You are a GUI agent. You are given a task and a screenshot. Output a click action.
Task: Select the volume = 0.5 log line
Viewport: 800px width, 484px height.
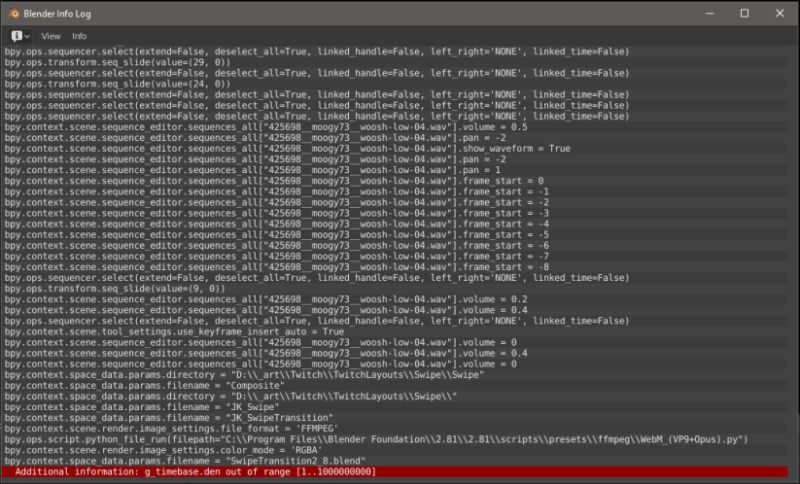point(395,127)
